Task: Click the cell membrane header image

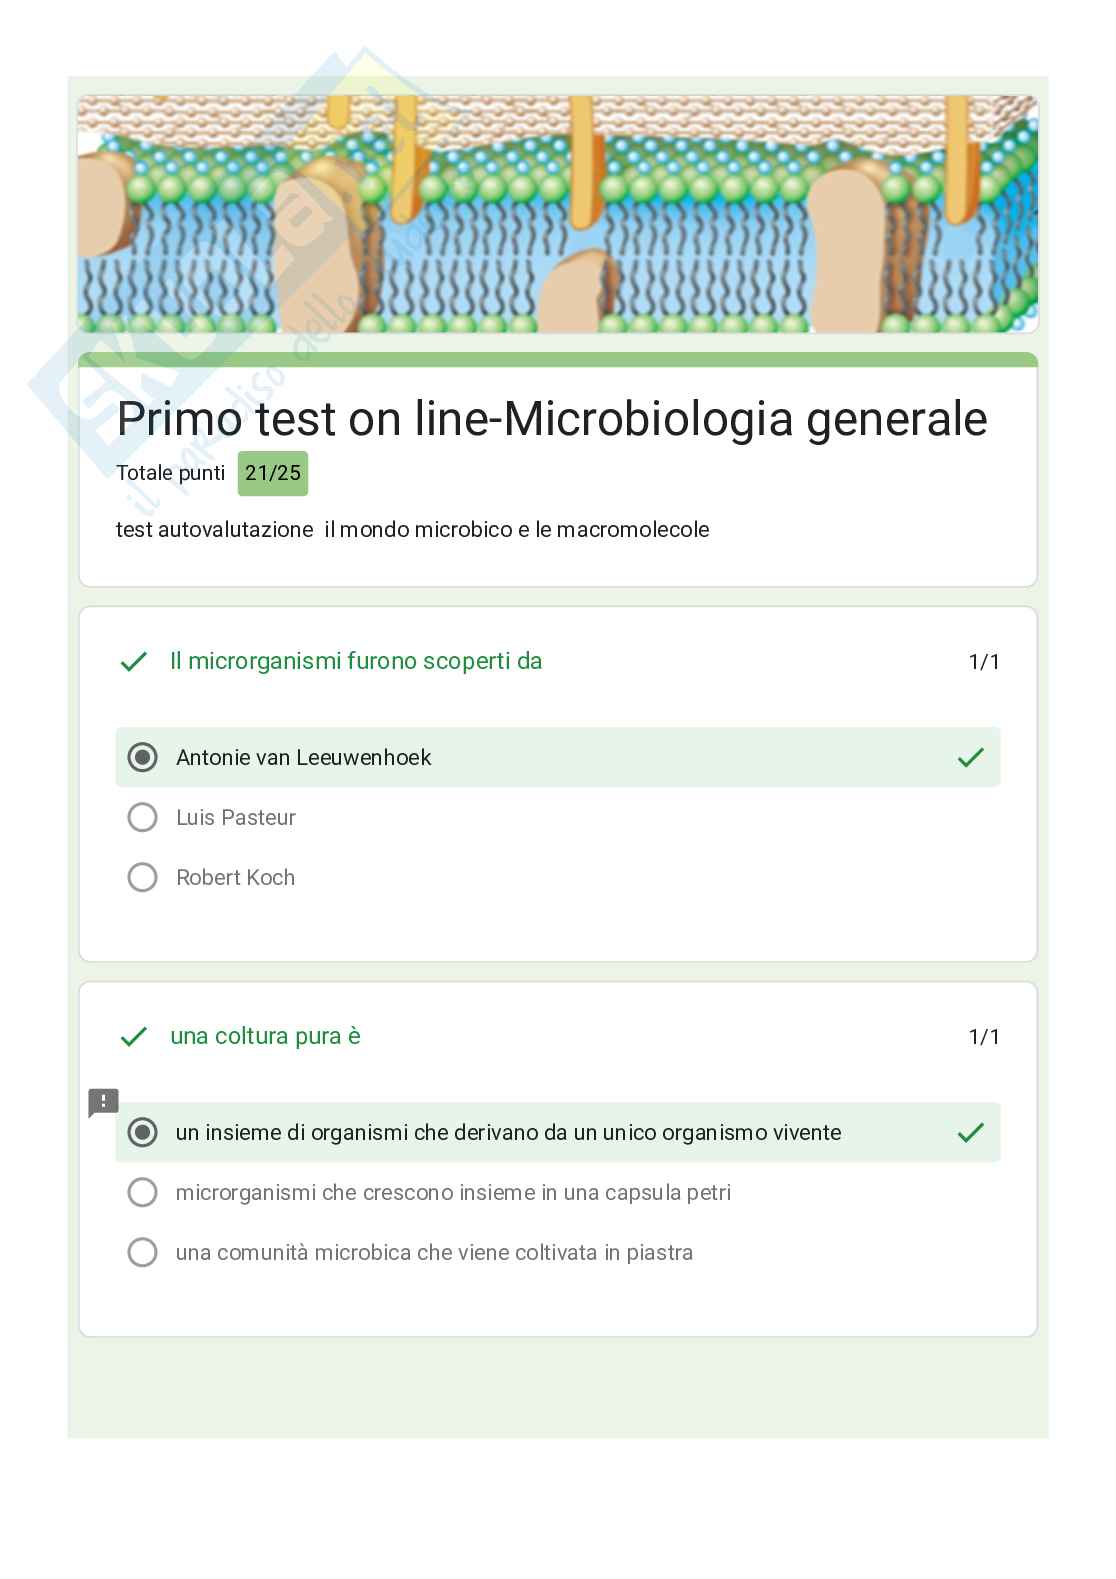Action: [557, 214]
